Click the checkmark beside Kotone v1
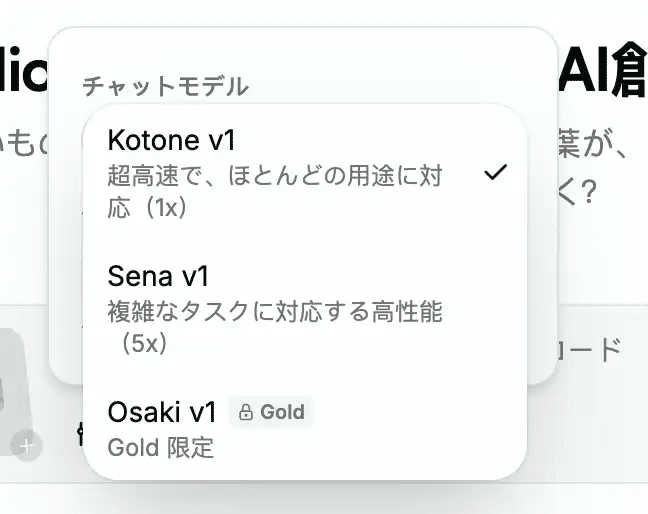Screen dimensions: 648x514 tap(495, 173)
